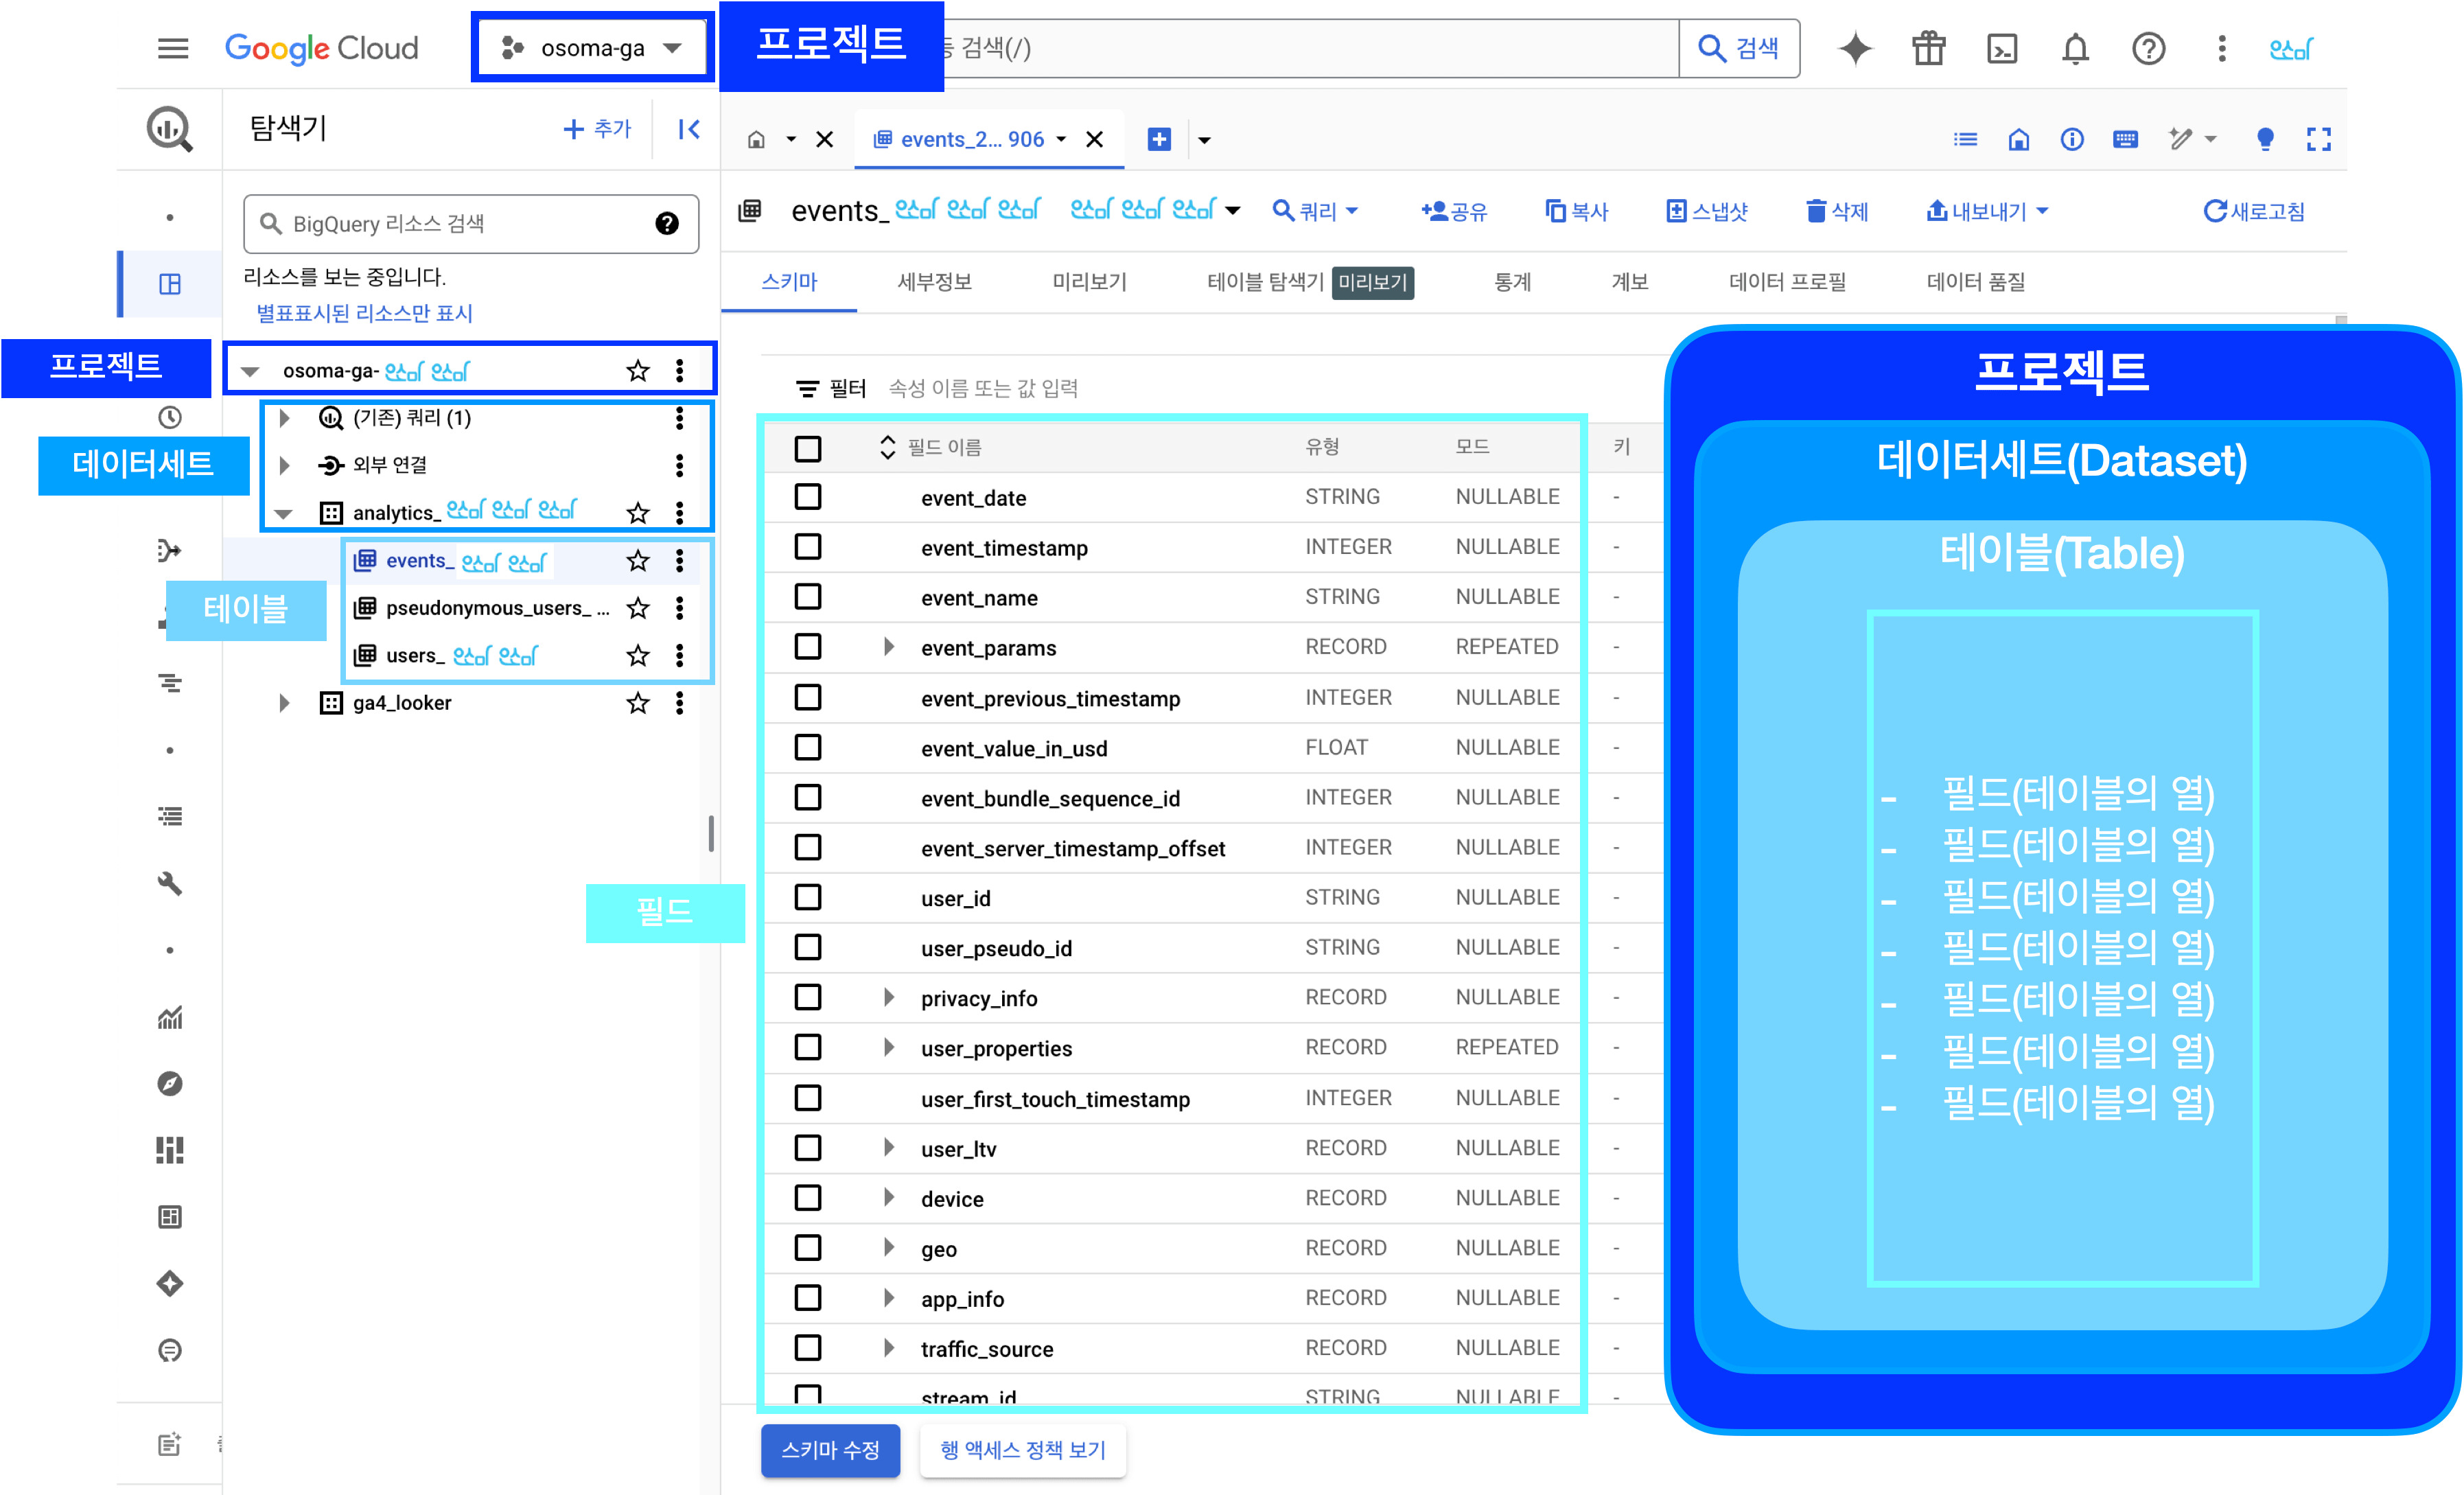
Task: Switch to the 통계 tab
Action: [x=1512, y=282]
